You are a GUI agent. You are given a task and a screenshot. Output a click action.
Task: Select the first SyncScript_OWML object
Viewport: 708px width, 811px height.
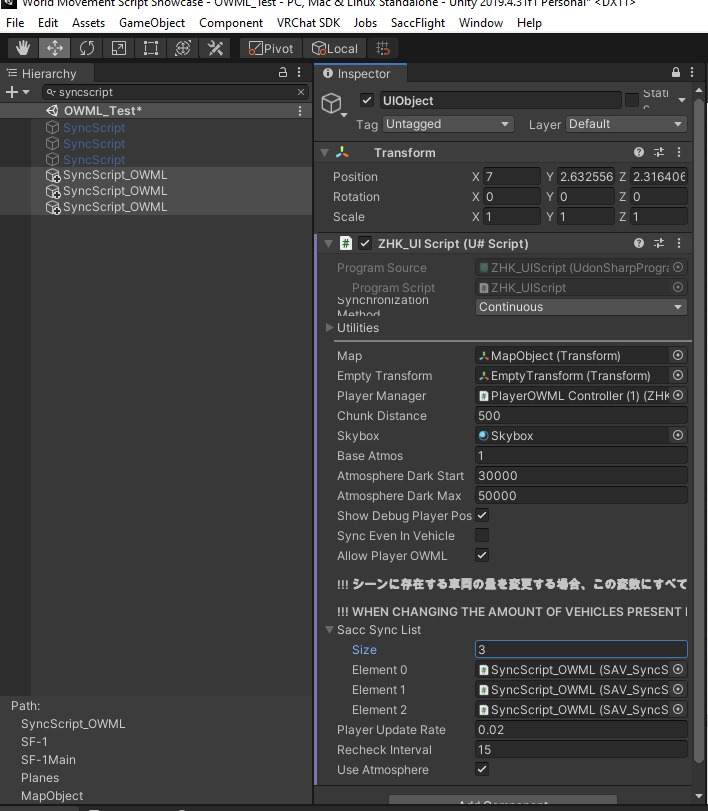point(114,175)
